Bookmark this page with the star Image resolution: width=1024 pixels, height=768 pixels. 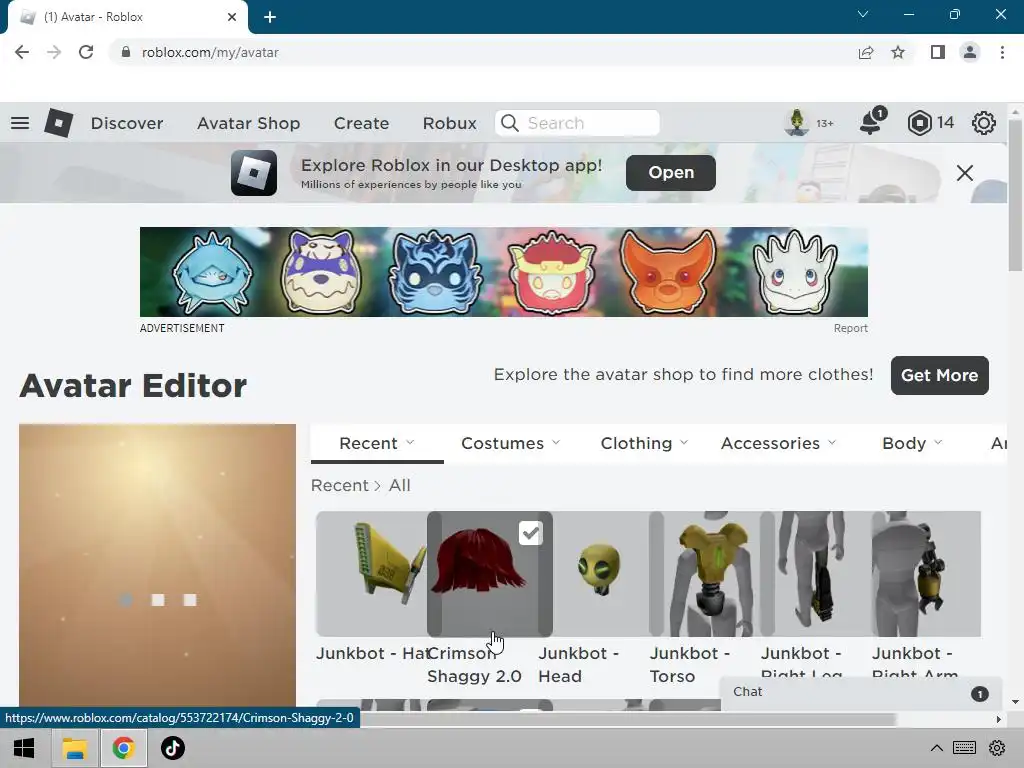(x=898, y=52)
